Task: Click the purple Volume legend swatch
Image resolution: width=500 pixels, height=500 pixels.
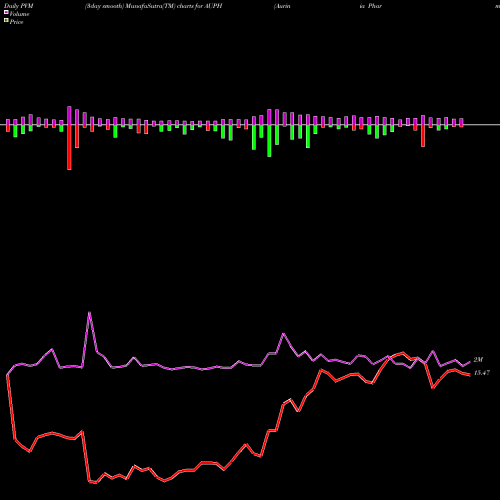Action: 6,12
